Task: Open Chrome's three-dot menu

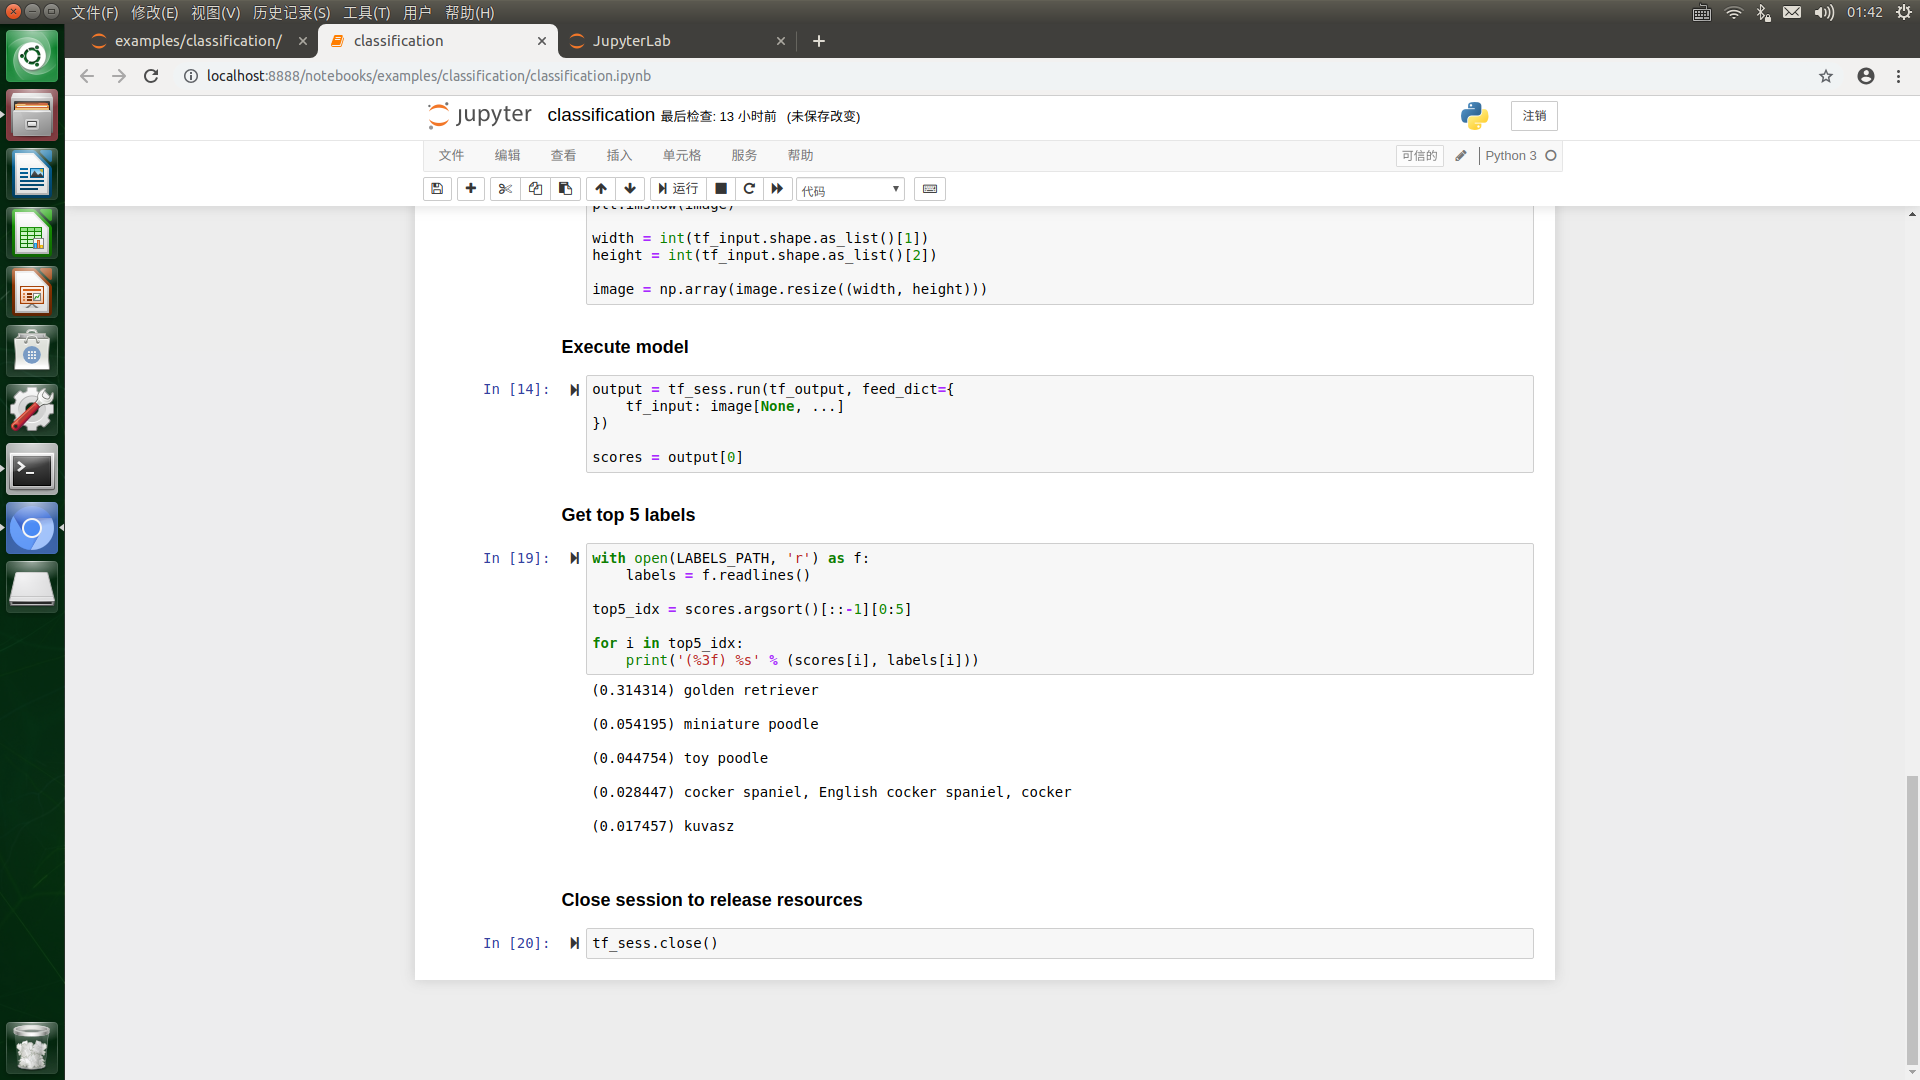Action: tap(1899, 76)
